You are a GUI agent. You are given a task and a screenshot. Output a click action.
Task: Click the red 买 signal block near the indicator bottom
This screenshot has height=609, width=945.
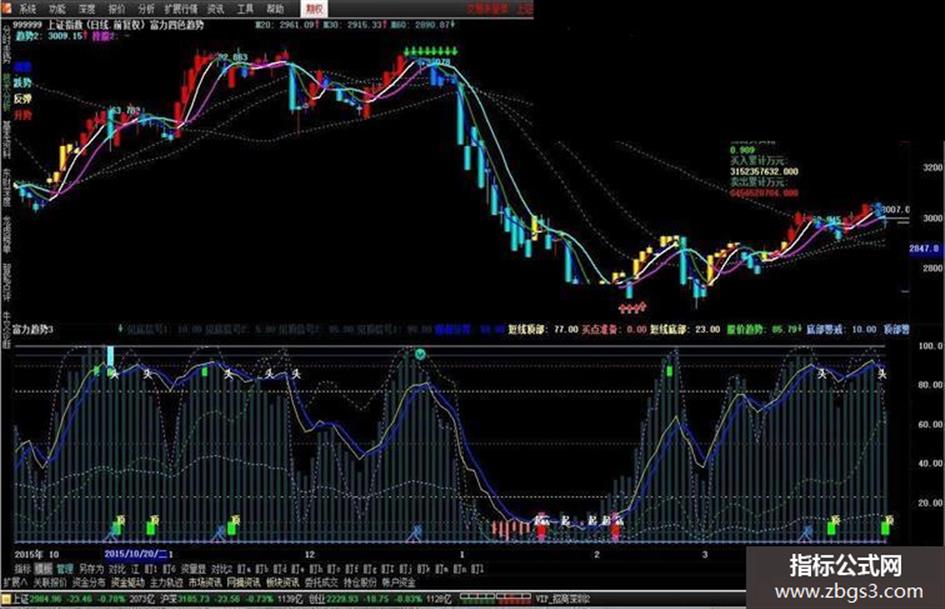pos(541,528)
